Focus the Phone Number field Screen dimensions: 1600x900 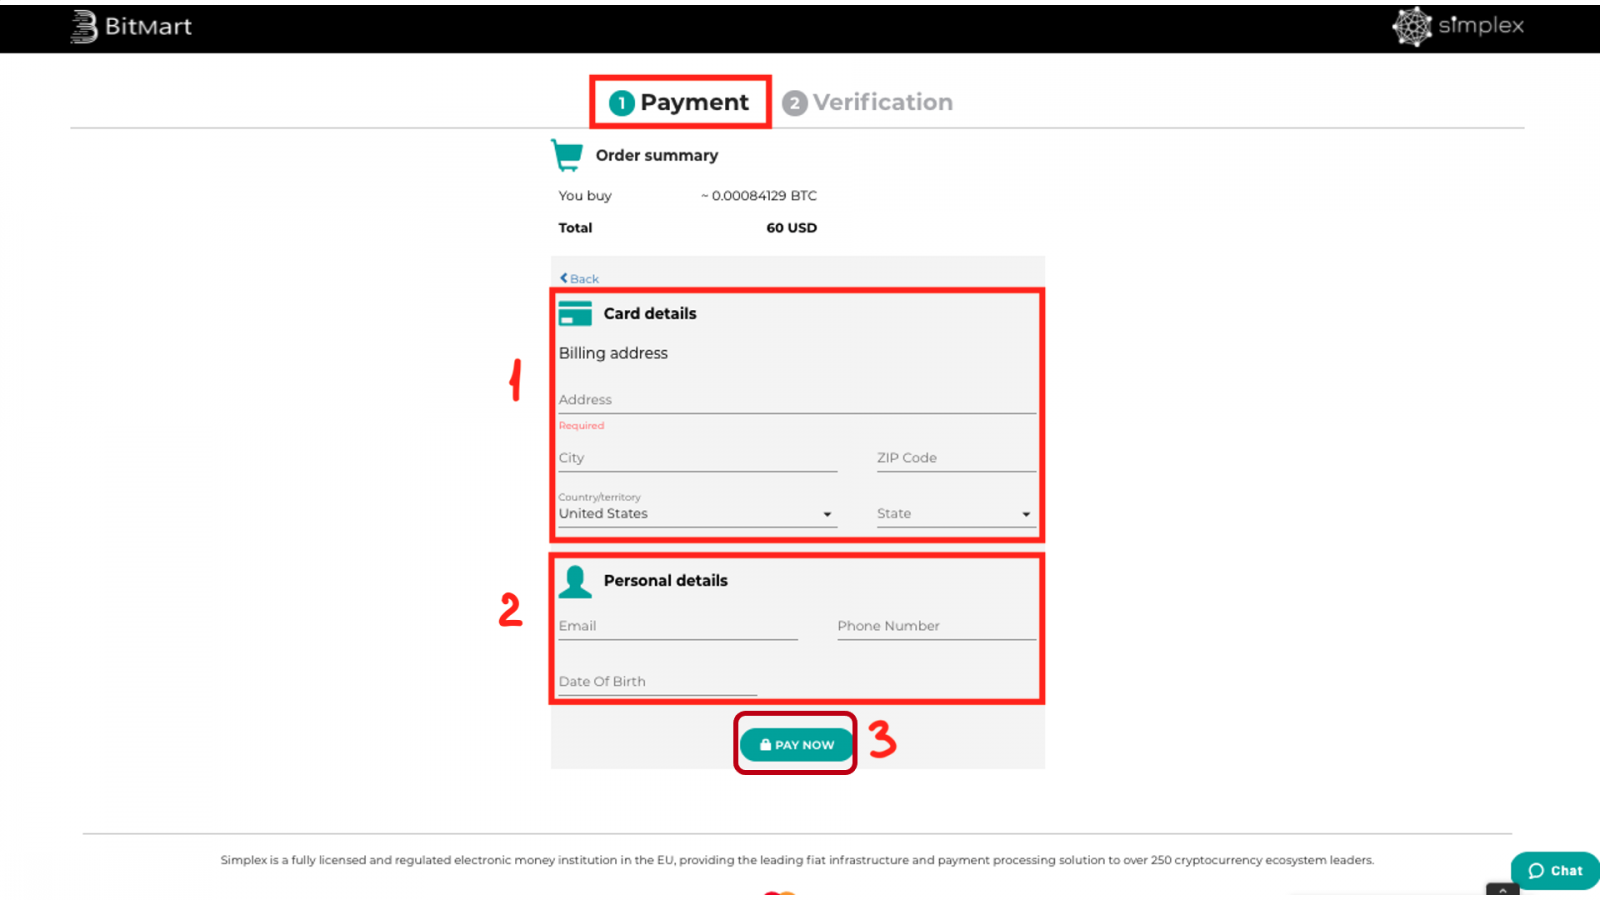(x=936, y=626)
